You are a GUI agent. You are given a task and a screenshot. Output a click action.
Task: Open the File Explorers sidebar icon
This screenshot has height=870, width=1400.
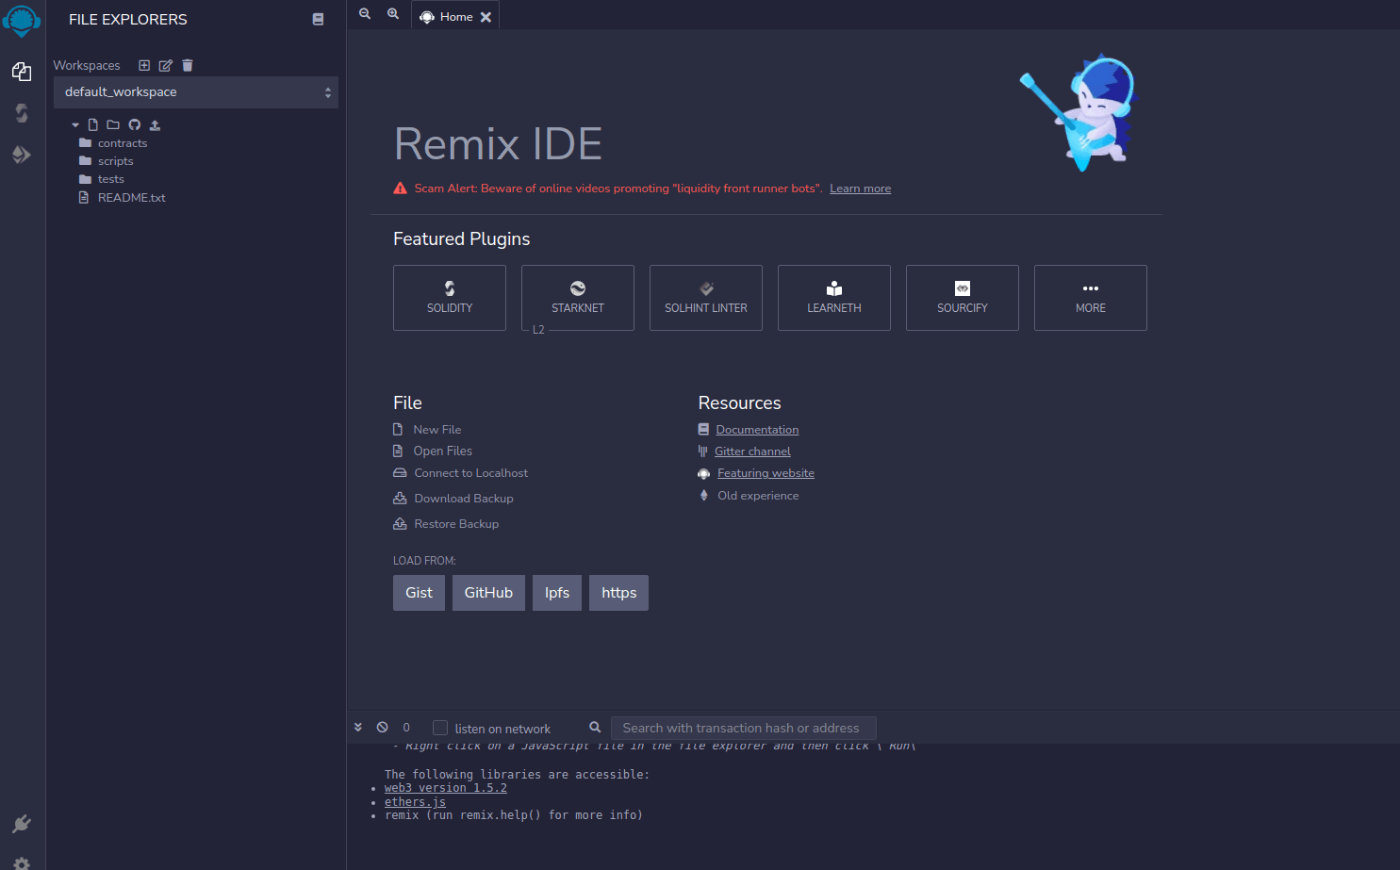tap(21, 71)
